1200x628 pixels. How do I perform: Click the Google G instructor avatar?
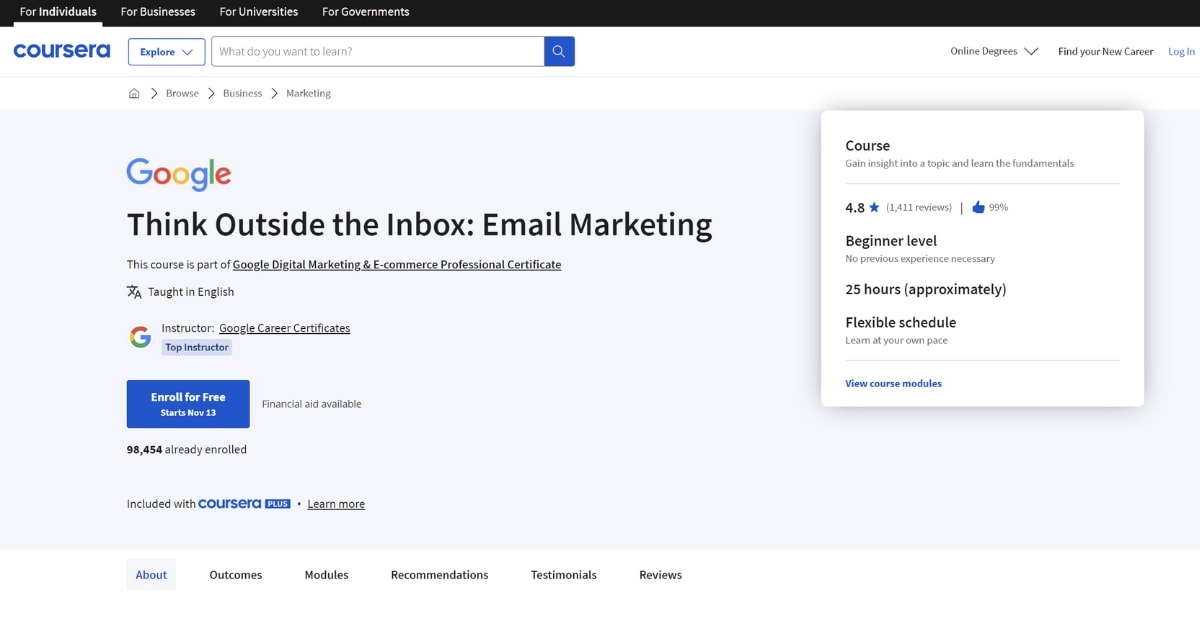140,337
